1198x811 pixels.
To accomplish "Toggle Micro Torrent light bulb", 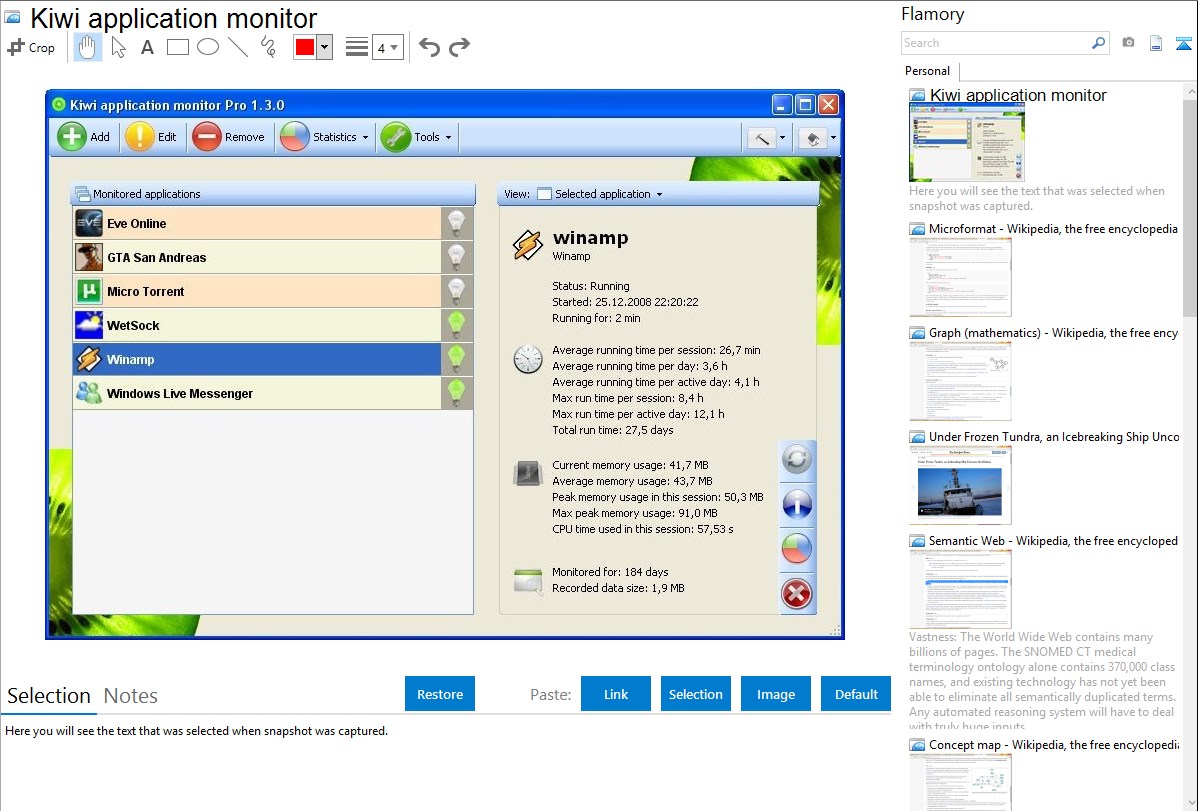I will 457,291.
